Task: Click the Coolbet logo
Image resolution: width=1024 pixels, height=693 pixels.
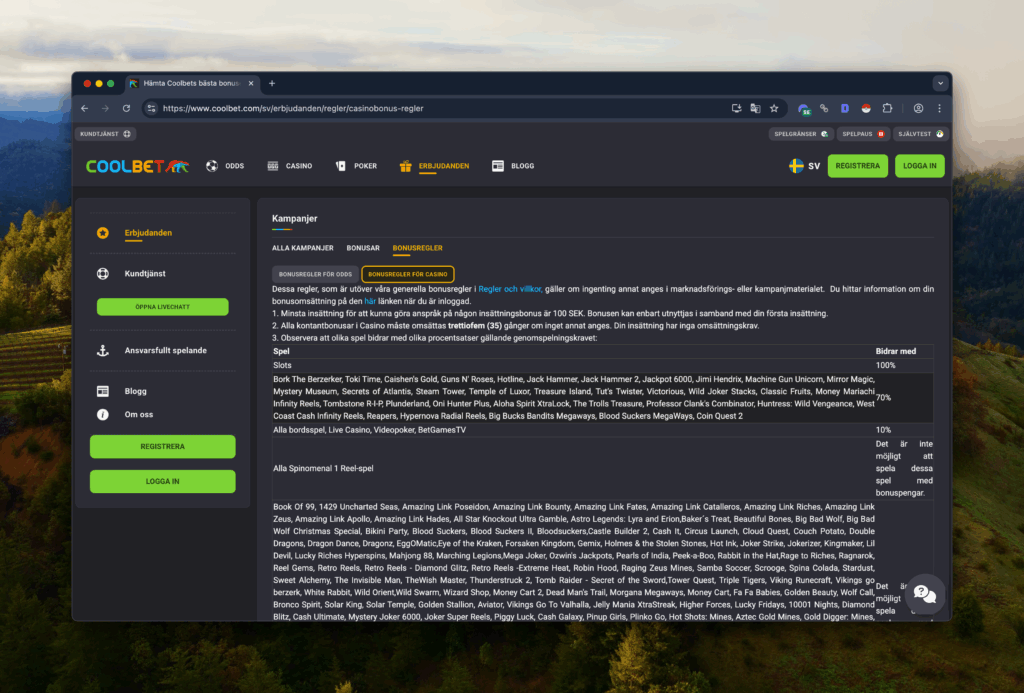Action: point(137,166)
